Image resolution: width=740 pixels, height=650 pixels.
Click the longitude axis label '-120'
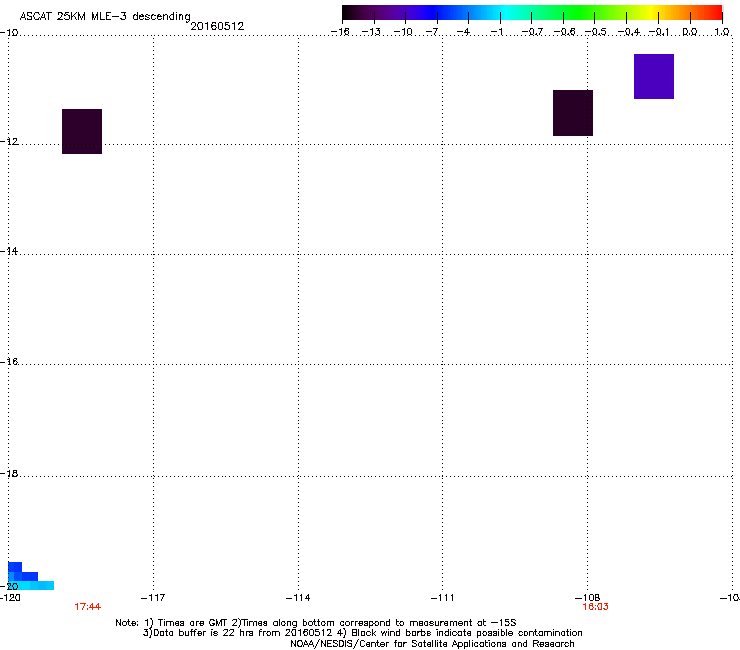point(10,598)
